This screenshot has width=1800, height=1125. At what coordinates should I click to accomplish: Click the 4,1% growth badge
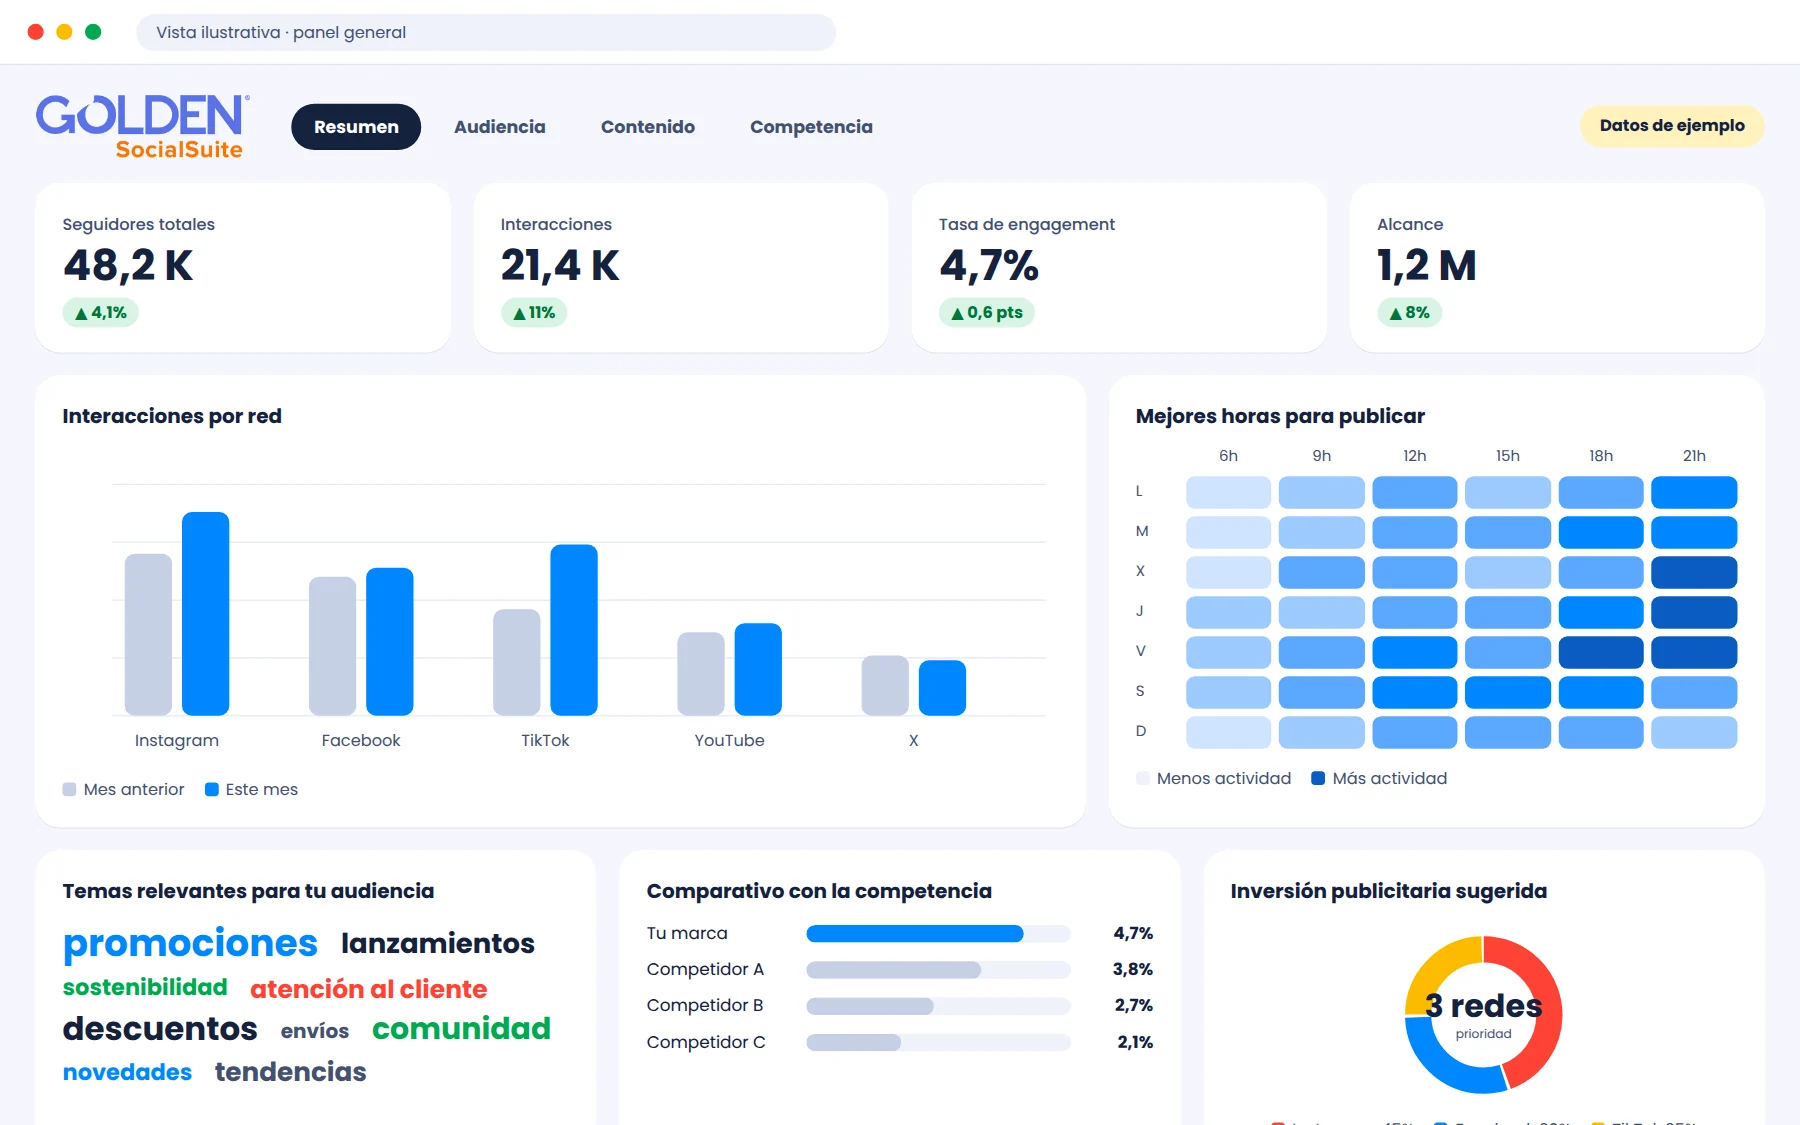pyautogui.click(x=101, y=313)
